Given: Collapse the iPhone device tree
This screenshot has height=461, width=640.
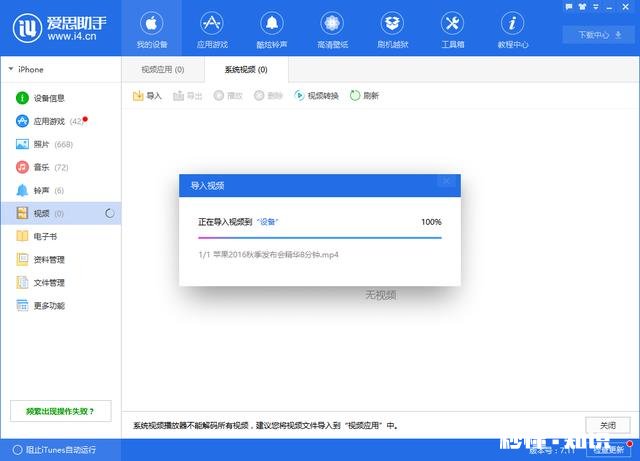Looking at the screenshot, I should [x=11, y=69].
